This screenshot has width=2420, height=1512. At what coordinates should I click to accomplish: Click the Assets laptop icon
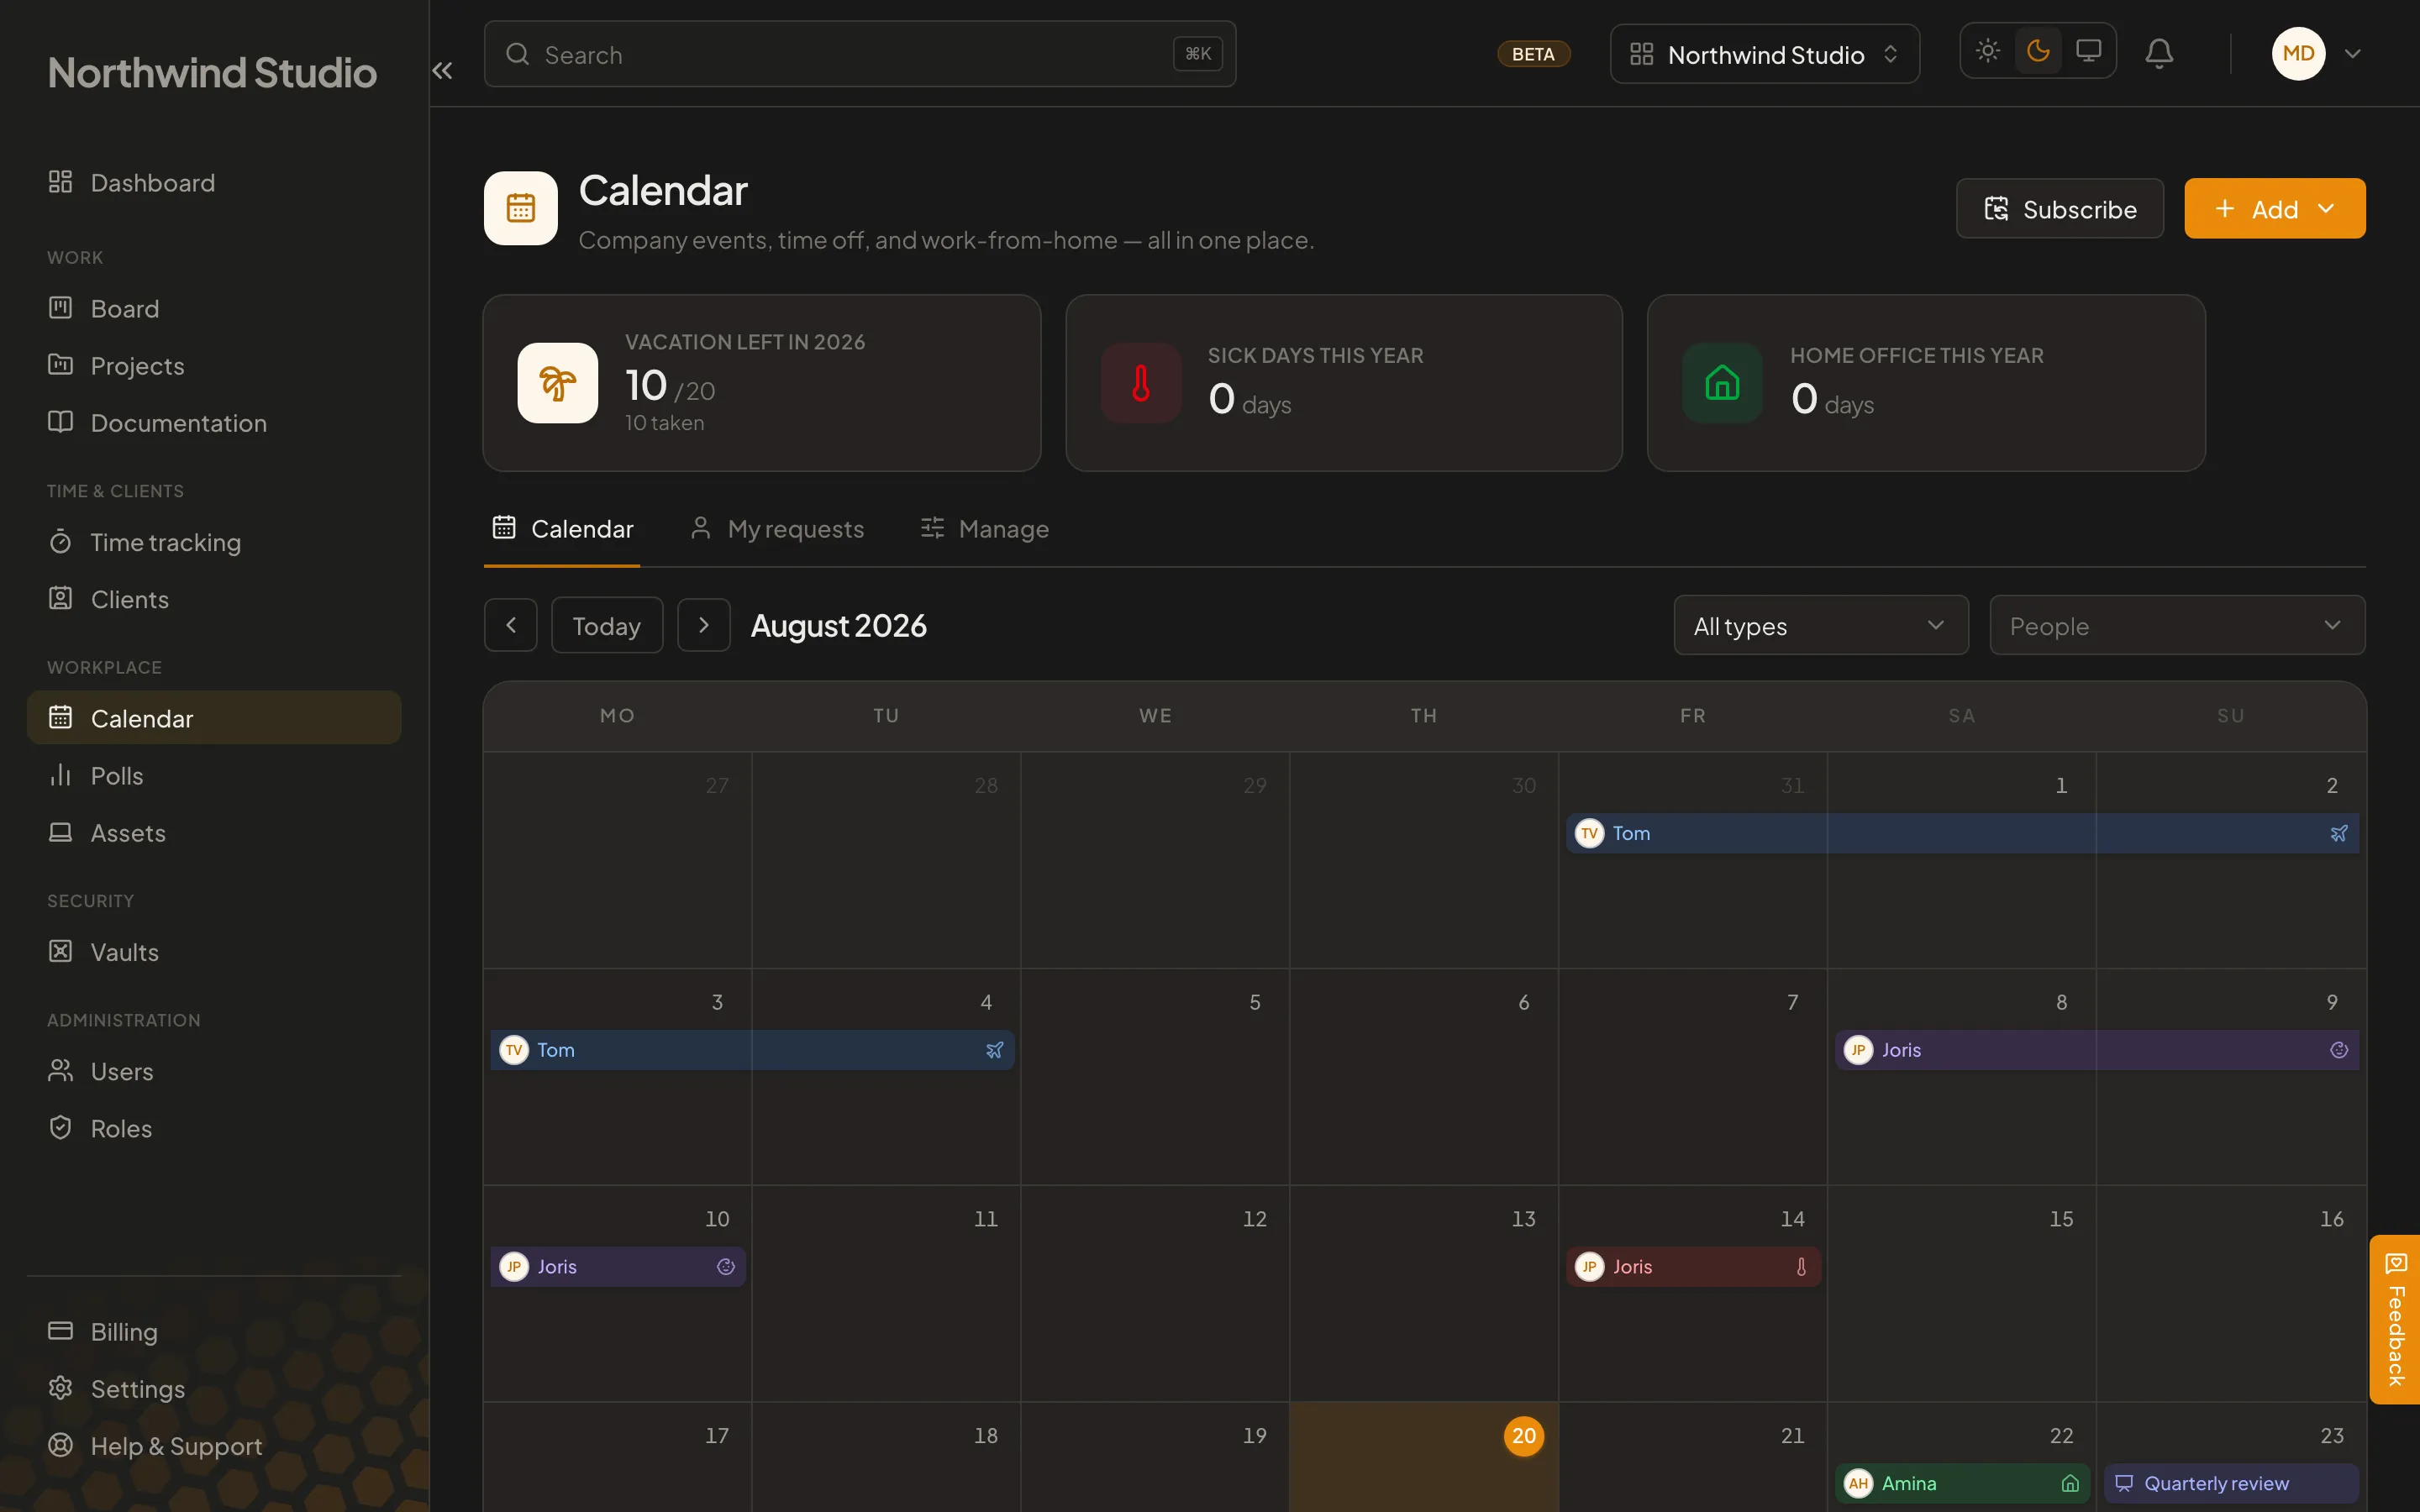pyautogui.click(x=61, y=832)
